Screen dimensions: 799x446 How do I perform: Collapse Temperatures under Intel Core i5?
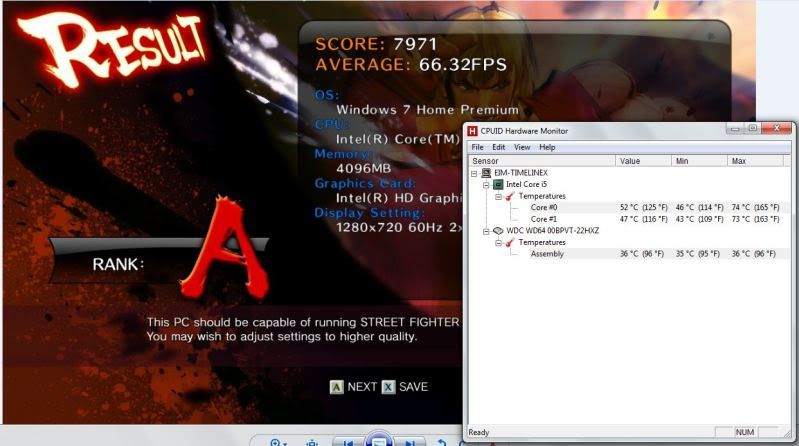498,197
